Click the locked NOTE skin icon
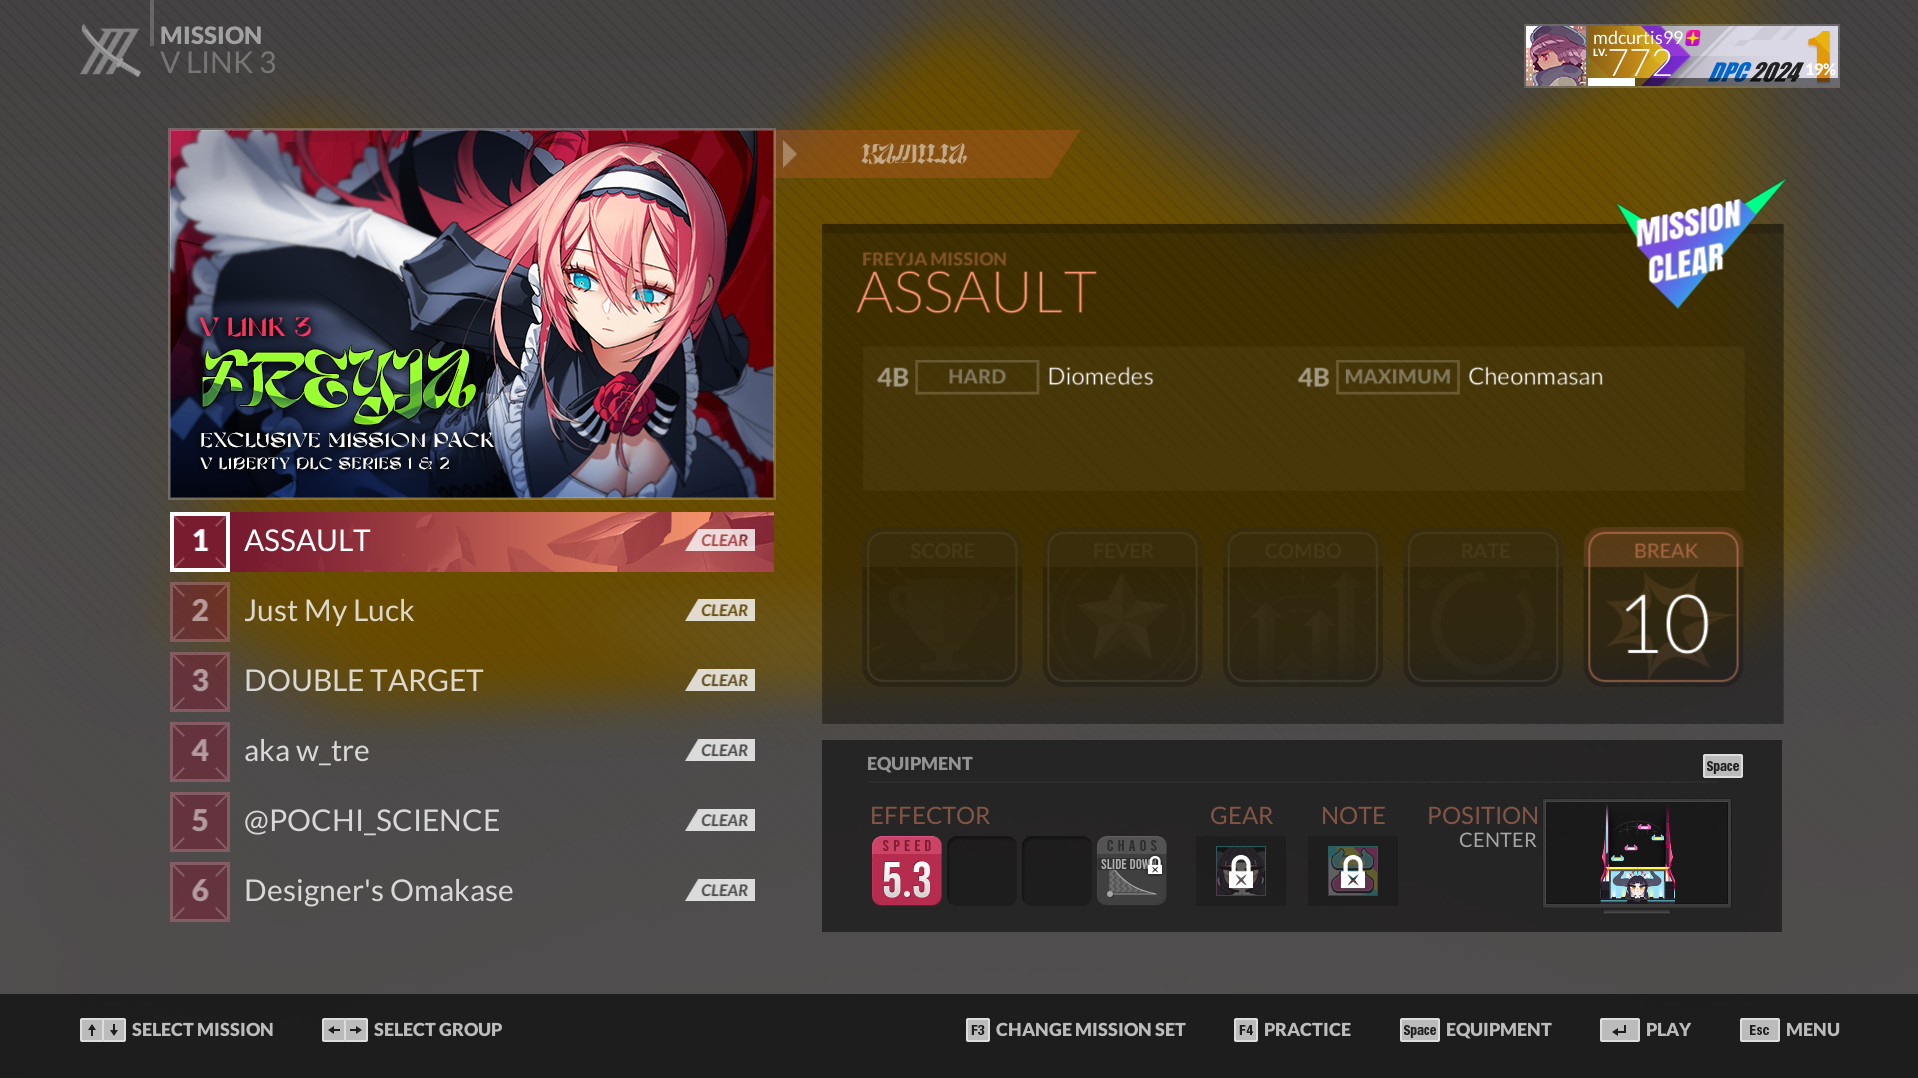 pyautogui.click(x=1353, y=870)
